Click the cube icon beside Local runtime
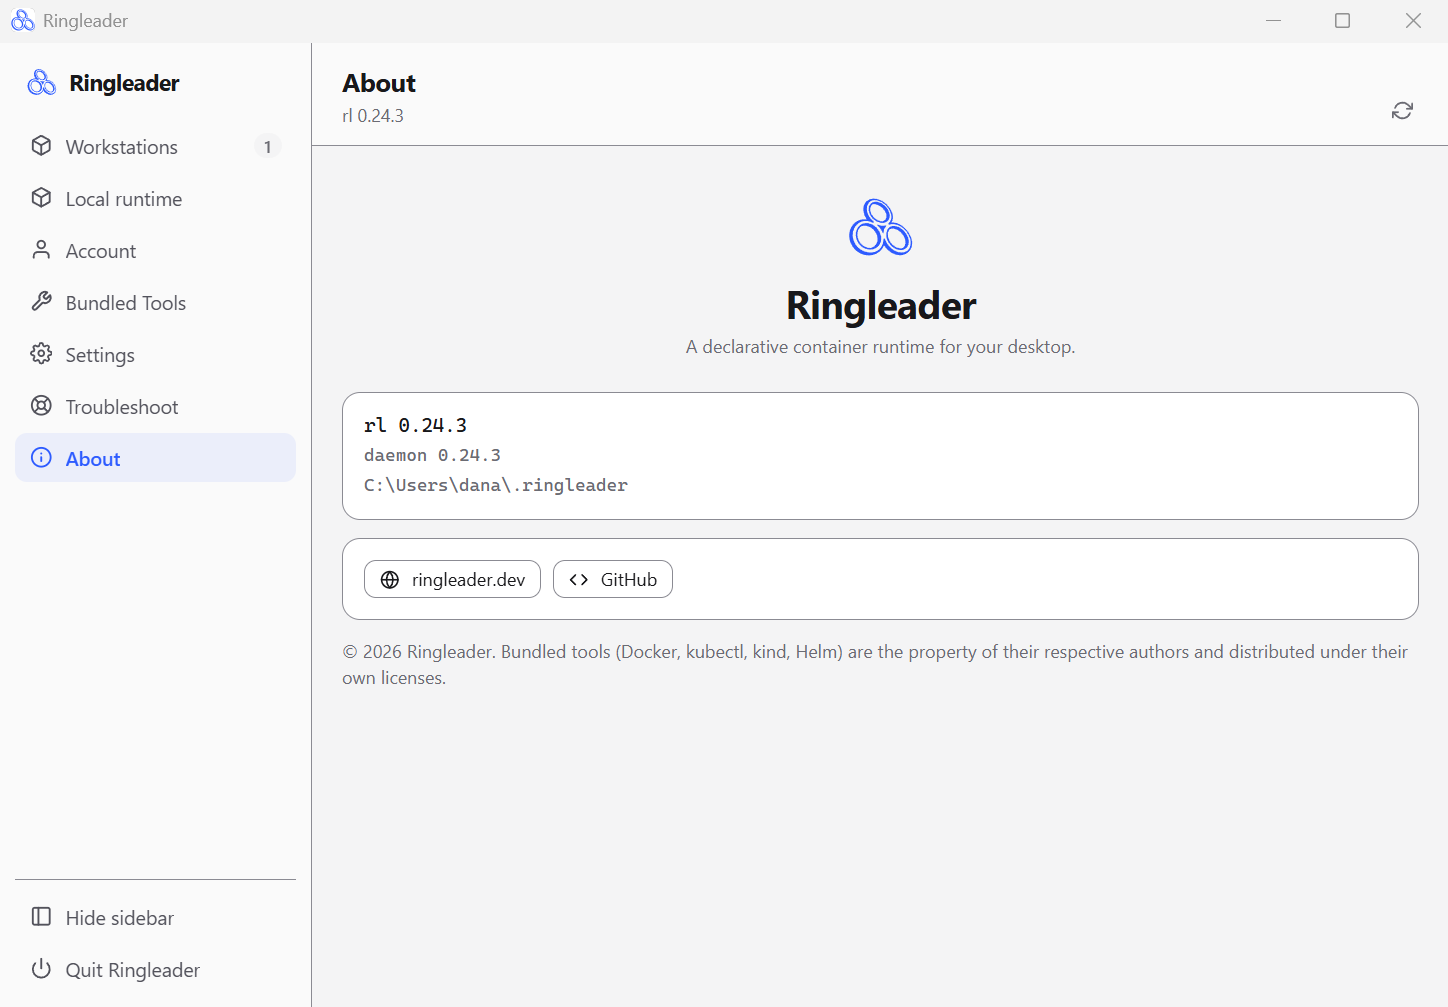 coord(41,198)
